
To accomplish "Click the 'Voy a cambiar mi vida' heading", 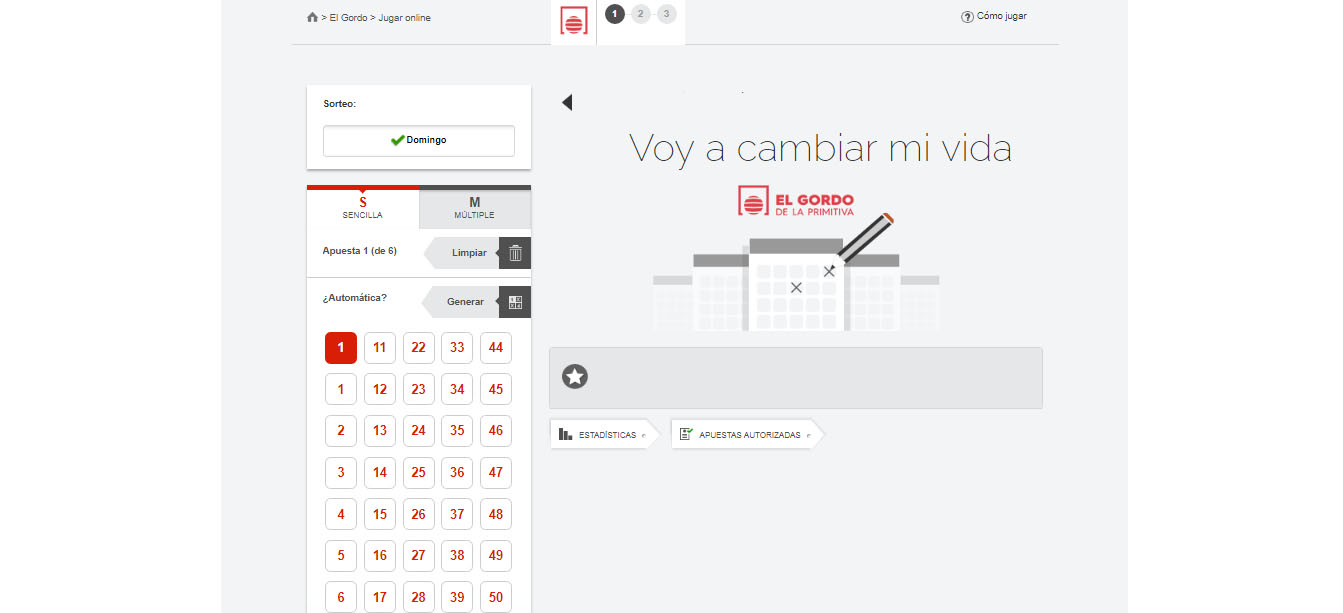I will [x=820, y=148].
